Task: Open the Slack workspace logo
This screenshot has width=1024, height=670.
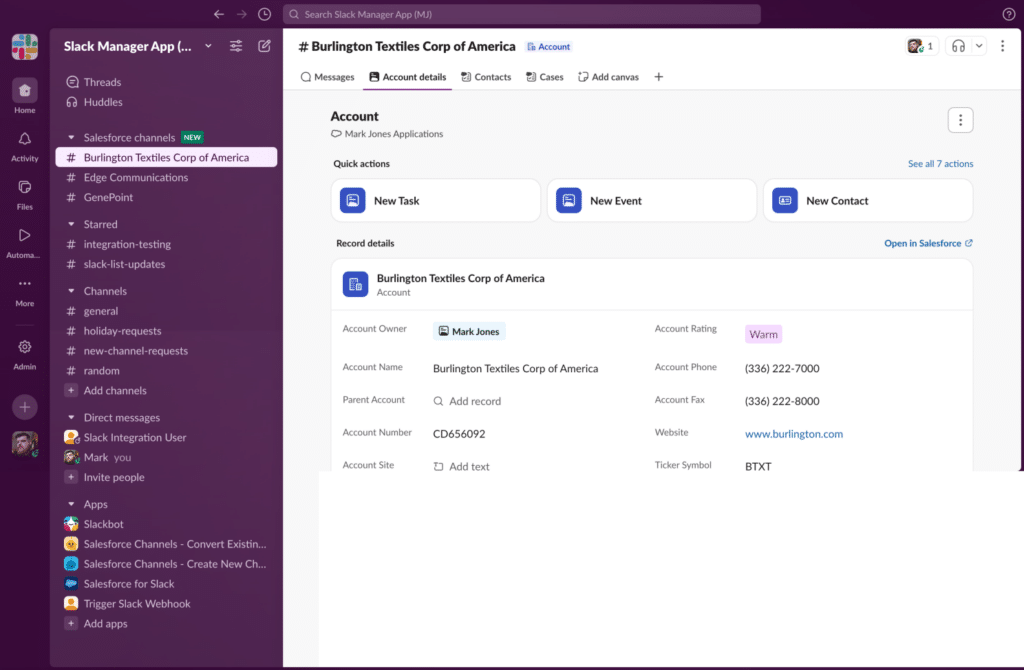Action: [25, 47]
